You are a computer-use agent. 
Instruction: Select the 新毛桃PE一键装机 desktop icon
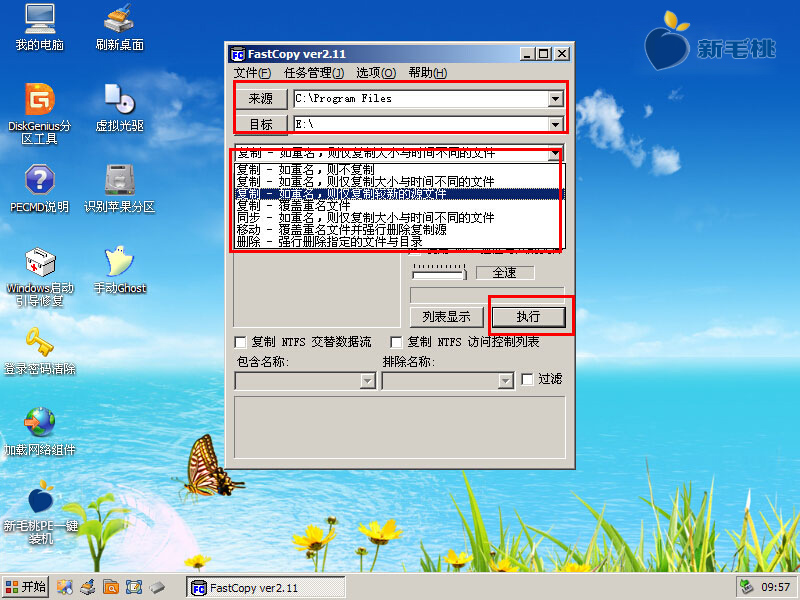click(40, 513)
